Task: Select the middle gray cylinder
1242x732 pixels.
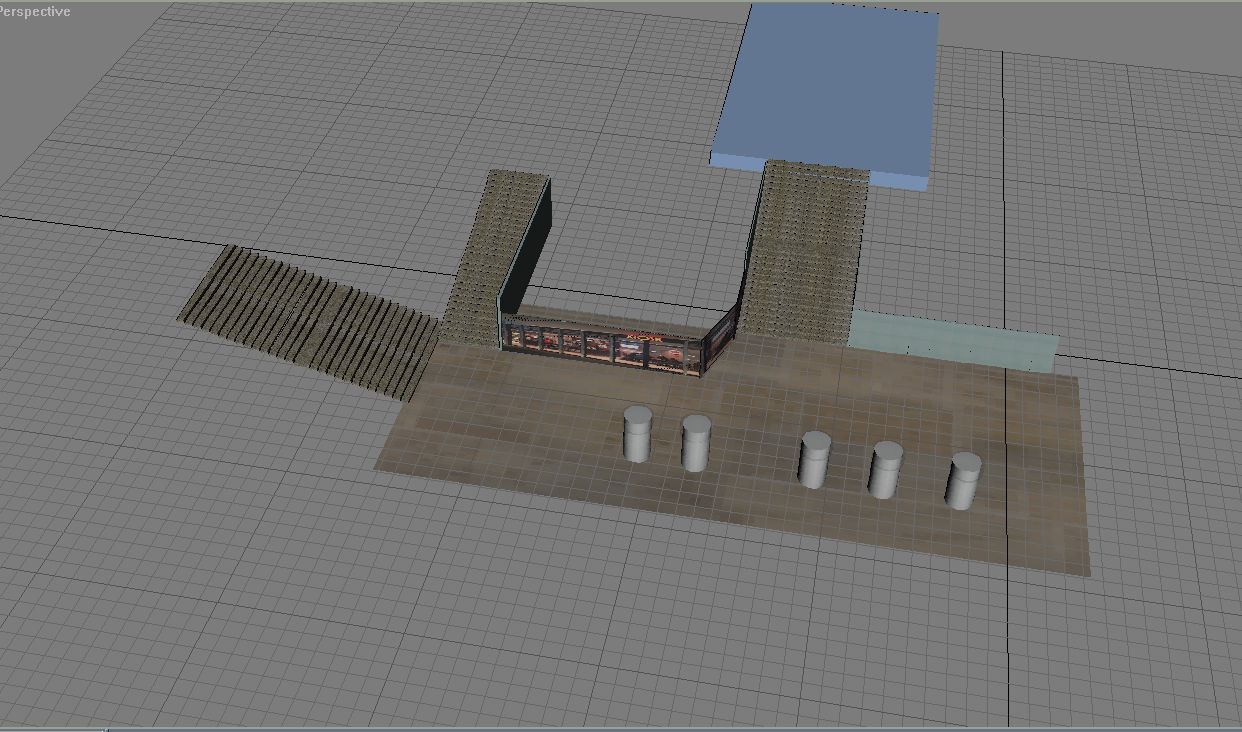Action: 815,460
